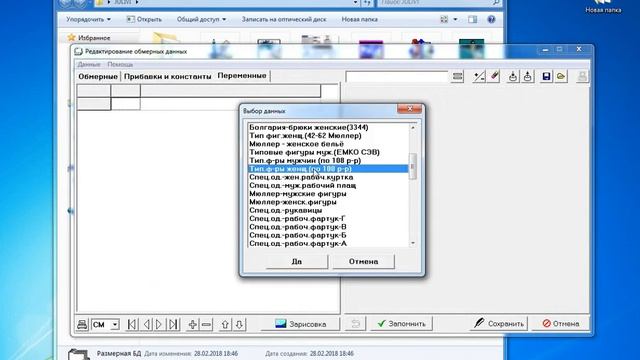Close the Выбор данных dialog
The width and height of the screenshot is (640, 360).
pyautogui.click(x=409, y=109)
